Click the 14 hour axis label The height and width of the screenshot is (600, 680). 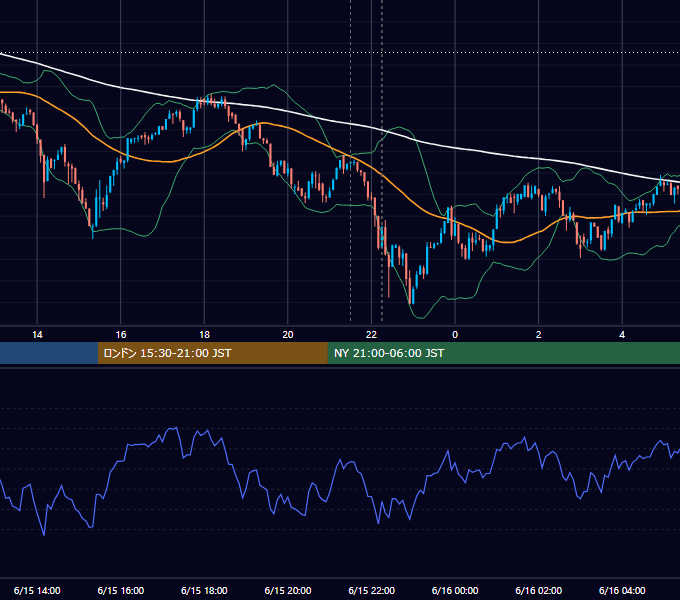[37, 335]
